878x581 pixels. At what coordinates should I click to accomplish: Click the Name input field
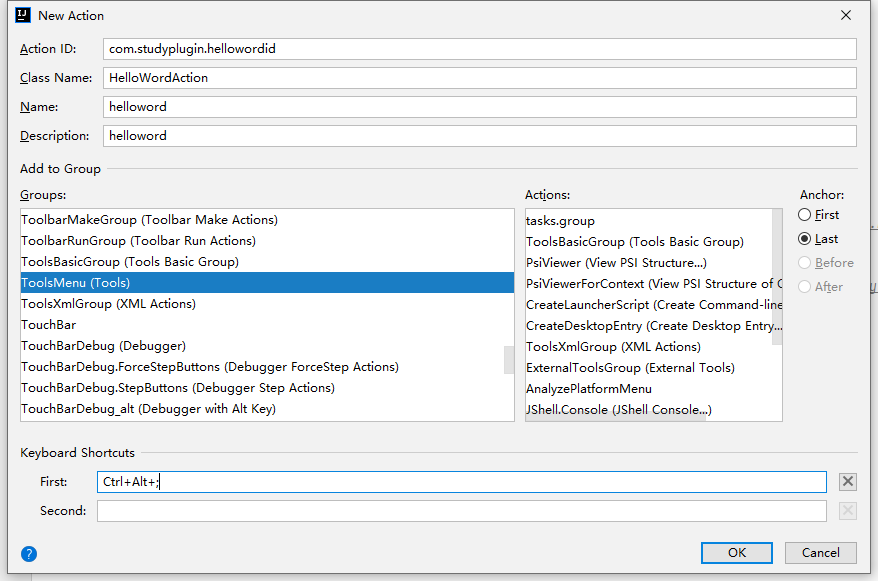(x=480, y=107)
